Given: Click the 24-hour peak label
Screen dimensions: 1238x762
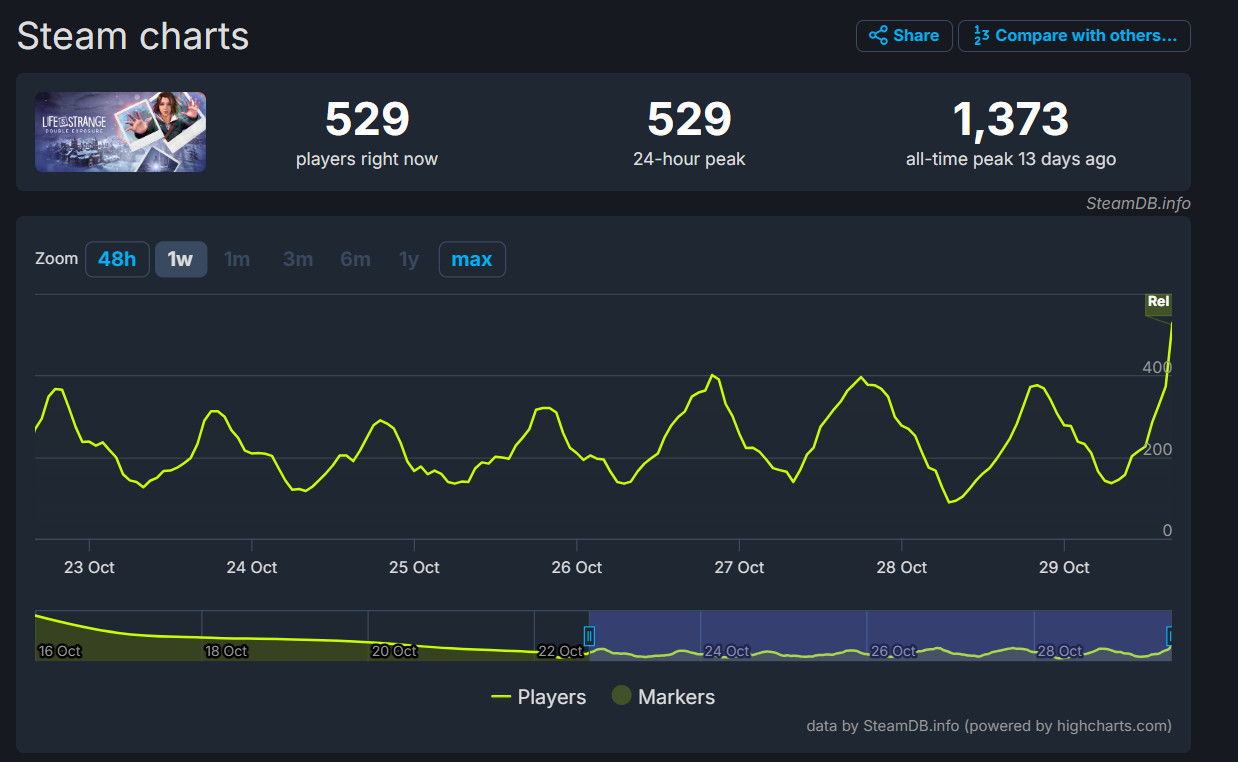Looking at the screenshot, I should 689,159.
